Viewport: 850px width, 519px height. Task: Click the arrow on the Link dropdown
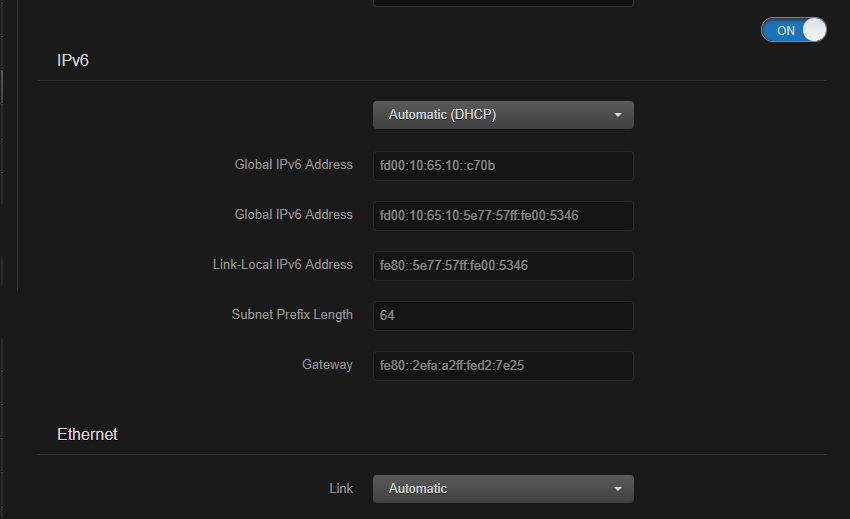tap(618, 489)
